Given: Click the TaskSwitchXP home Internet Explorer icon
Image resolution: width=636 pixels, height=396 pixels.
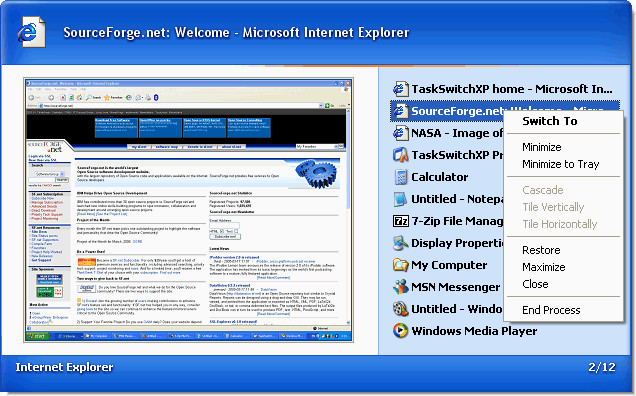Looking at the screenshot, I should coord(400,89).
